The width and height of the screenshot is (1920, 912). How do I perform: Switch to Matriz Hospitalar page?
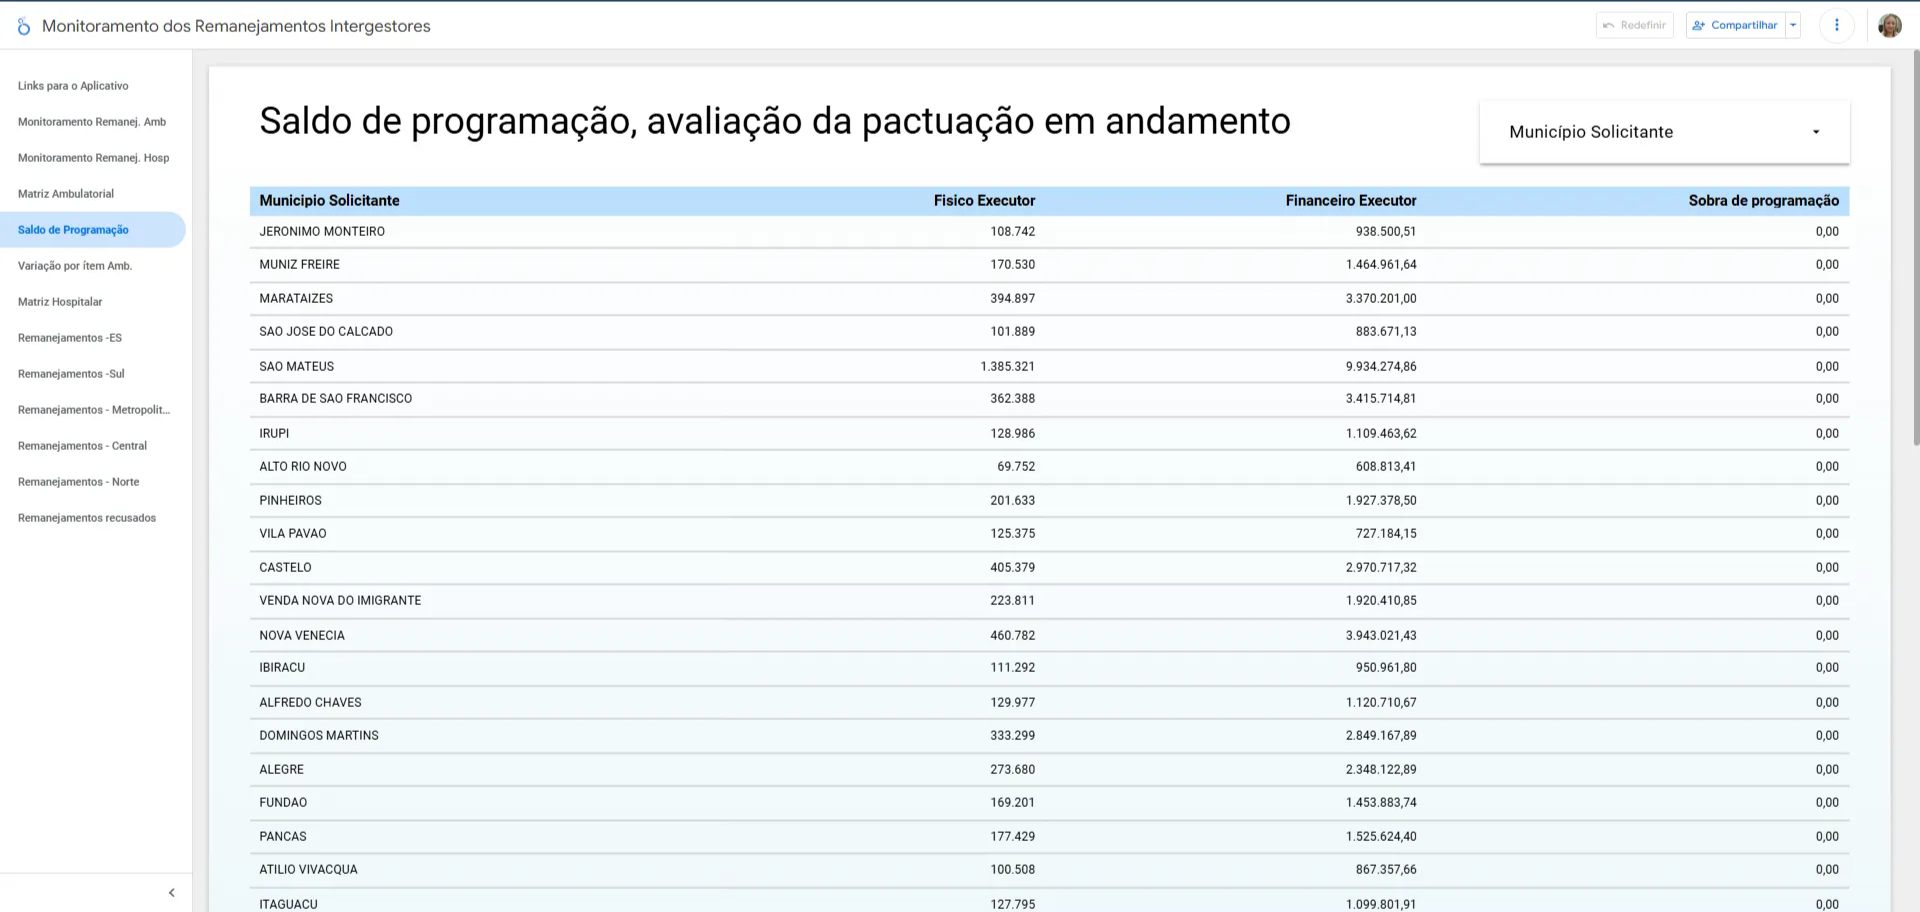click(60, 302)
